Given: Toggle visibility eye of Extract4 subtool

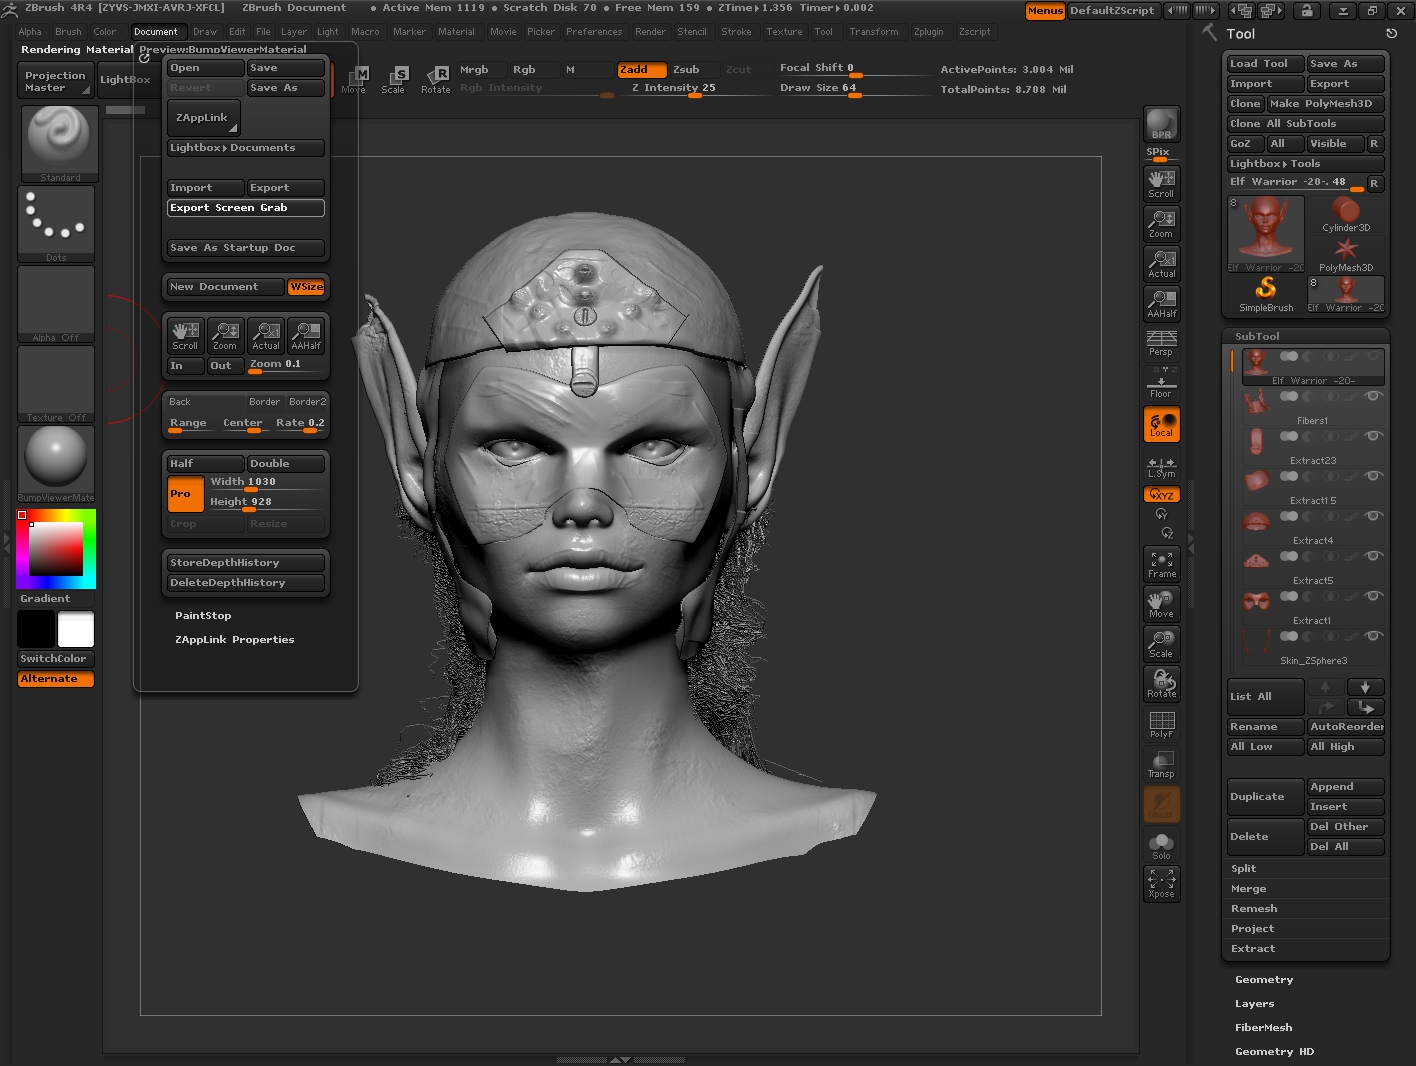Looking at the screenshot, I should (x=1374, y=516).
